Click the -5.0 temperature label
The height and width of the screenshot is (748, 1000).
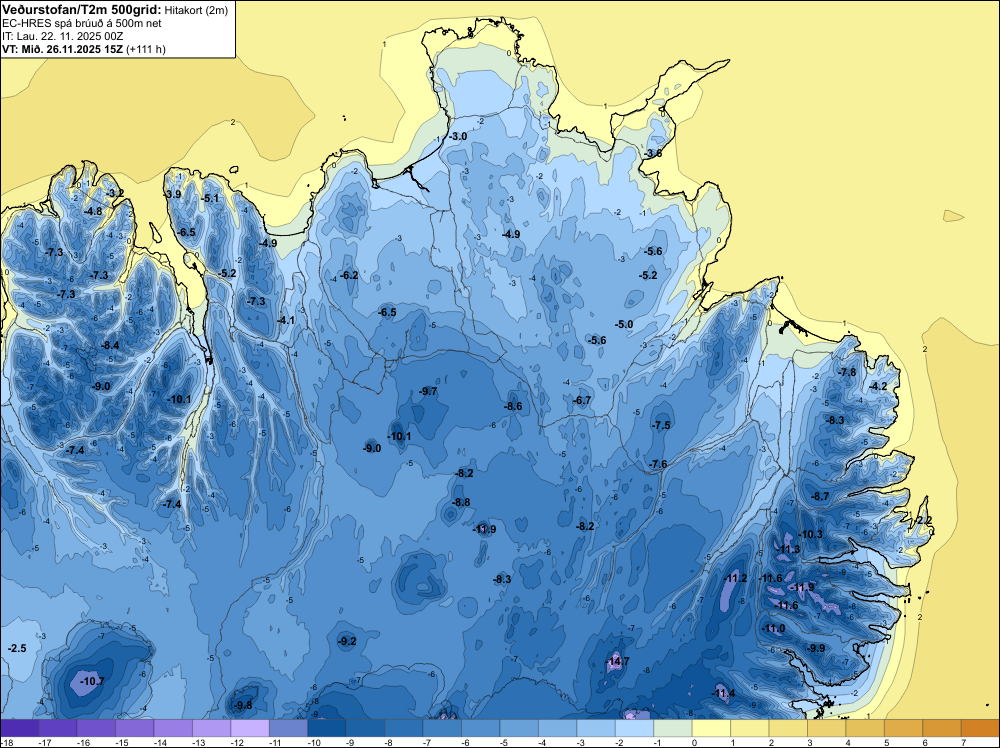coord(624,325)
